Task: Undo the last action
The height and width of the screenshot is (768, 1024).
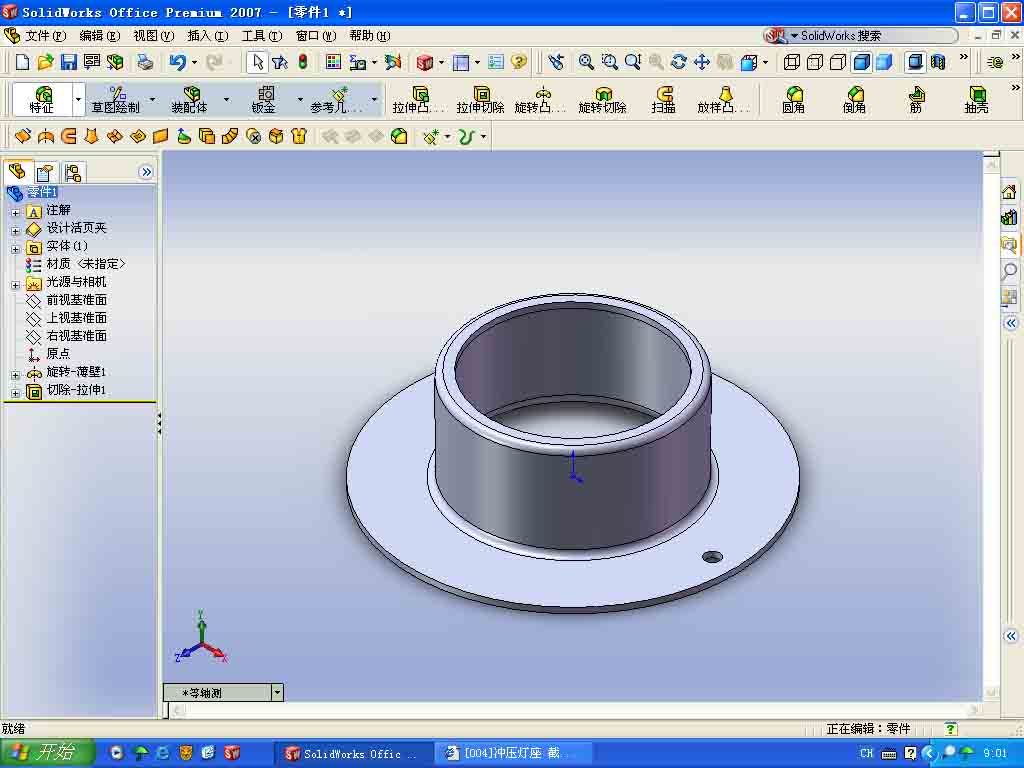Action: (x=177, y=62)
